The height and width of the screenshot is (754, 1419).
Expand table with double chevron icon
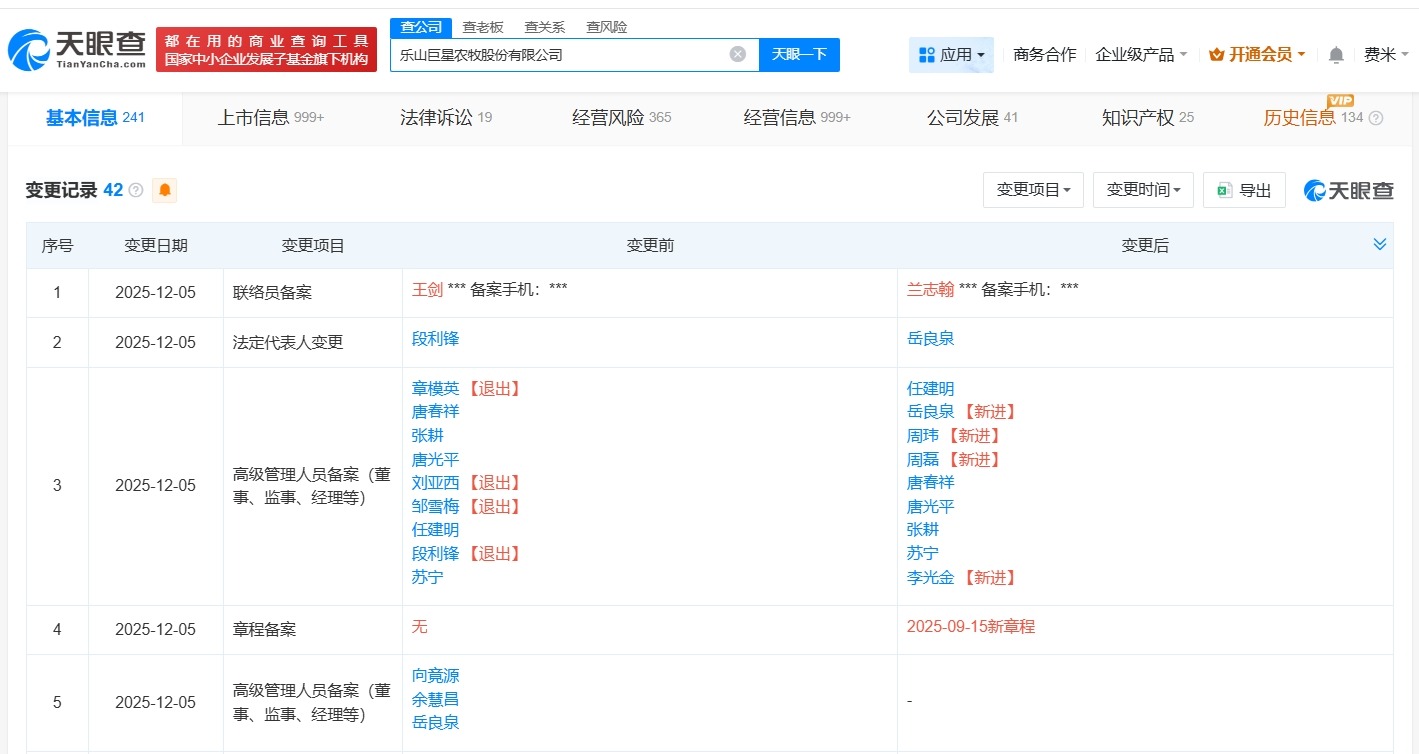point(1379,245)
